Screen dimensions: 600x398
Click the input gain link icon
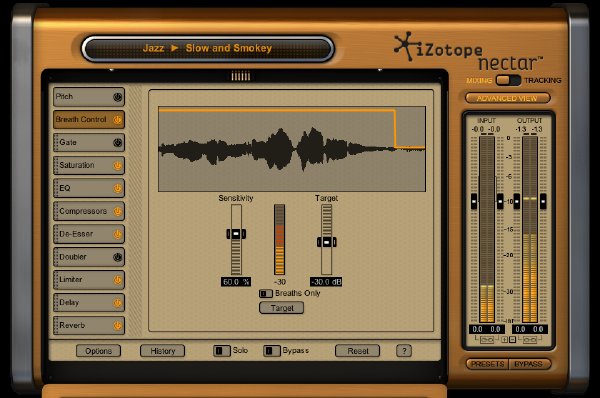[486, 339]
